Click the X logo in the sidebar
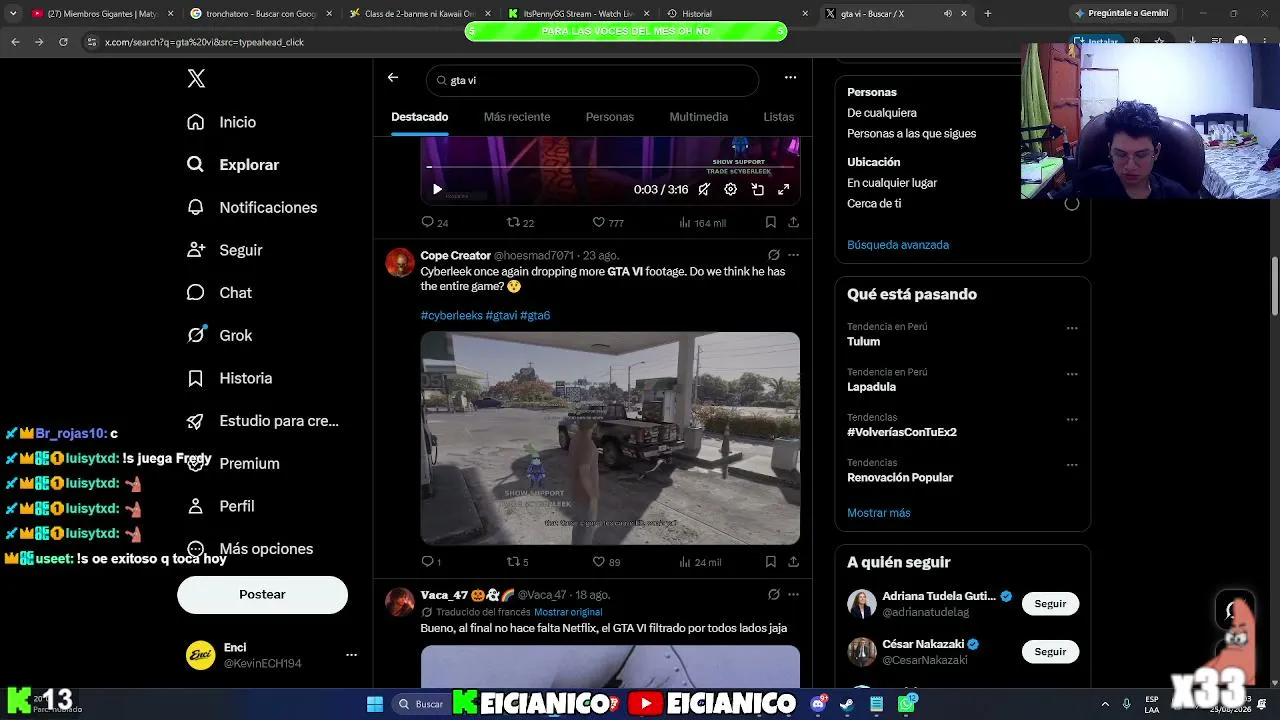Viewport: 1280px width, 720px height. click(x=196, y=79)
